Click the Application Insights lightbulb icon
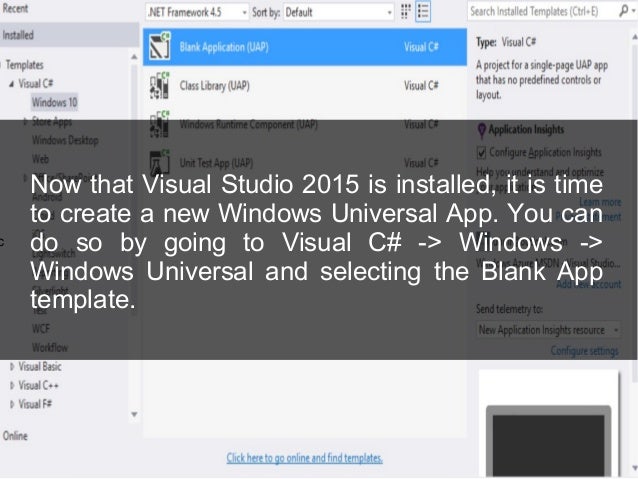The width and height of the screenshot is (638, 479). 481,130
